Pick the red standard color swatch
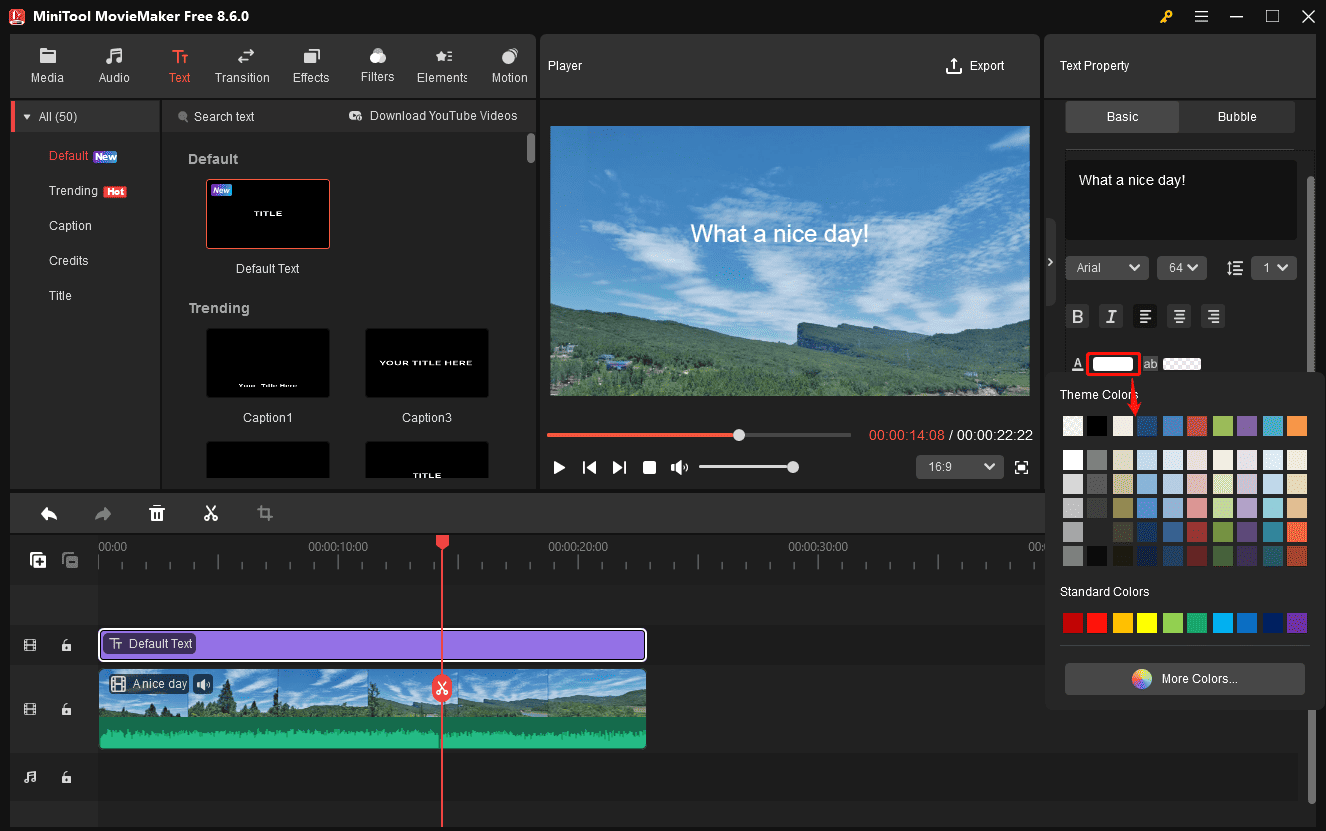The image size is (1326, 831). click(1097, 622)
